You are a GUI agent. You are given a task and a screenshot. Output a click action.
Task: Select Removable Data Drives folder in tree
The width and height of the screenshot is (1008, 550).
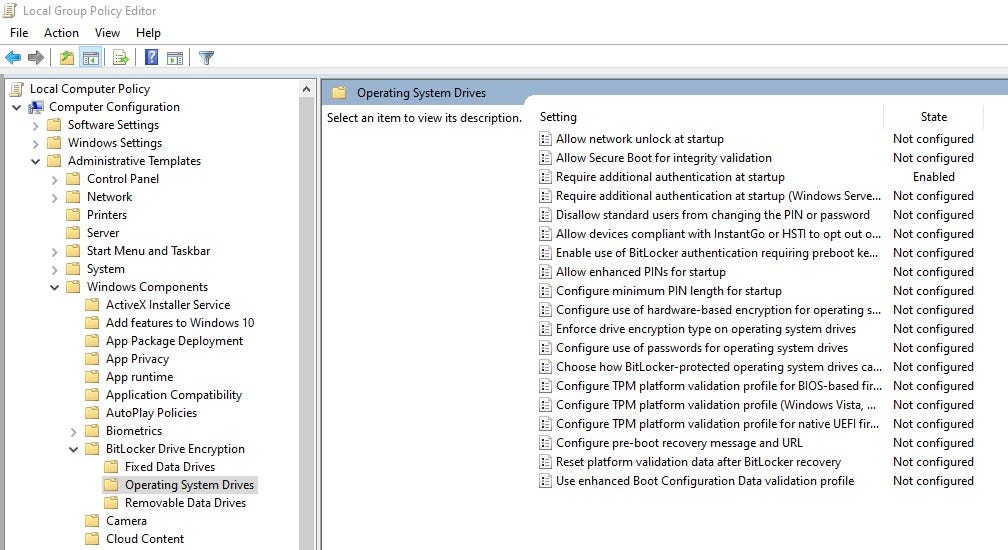click(185, 503)
